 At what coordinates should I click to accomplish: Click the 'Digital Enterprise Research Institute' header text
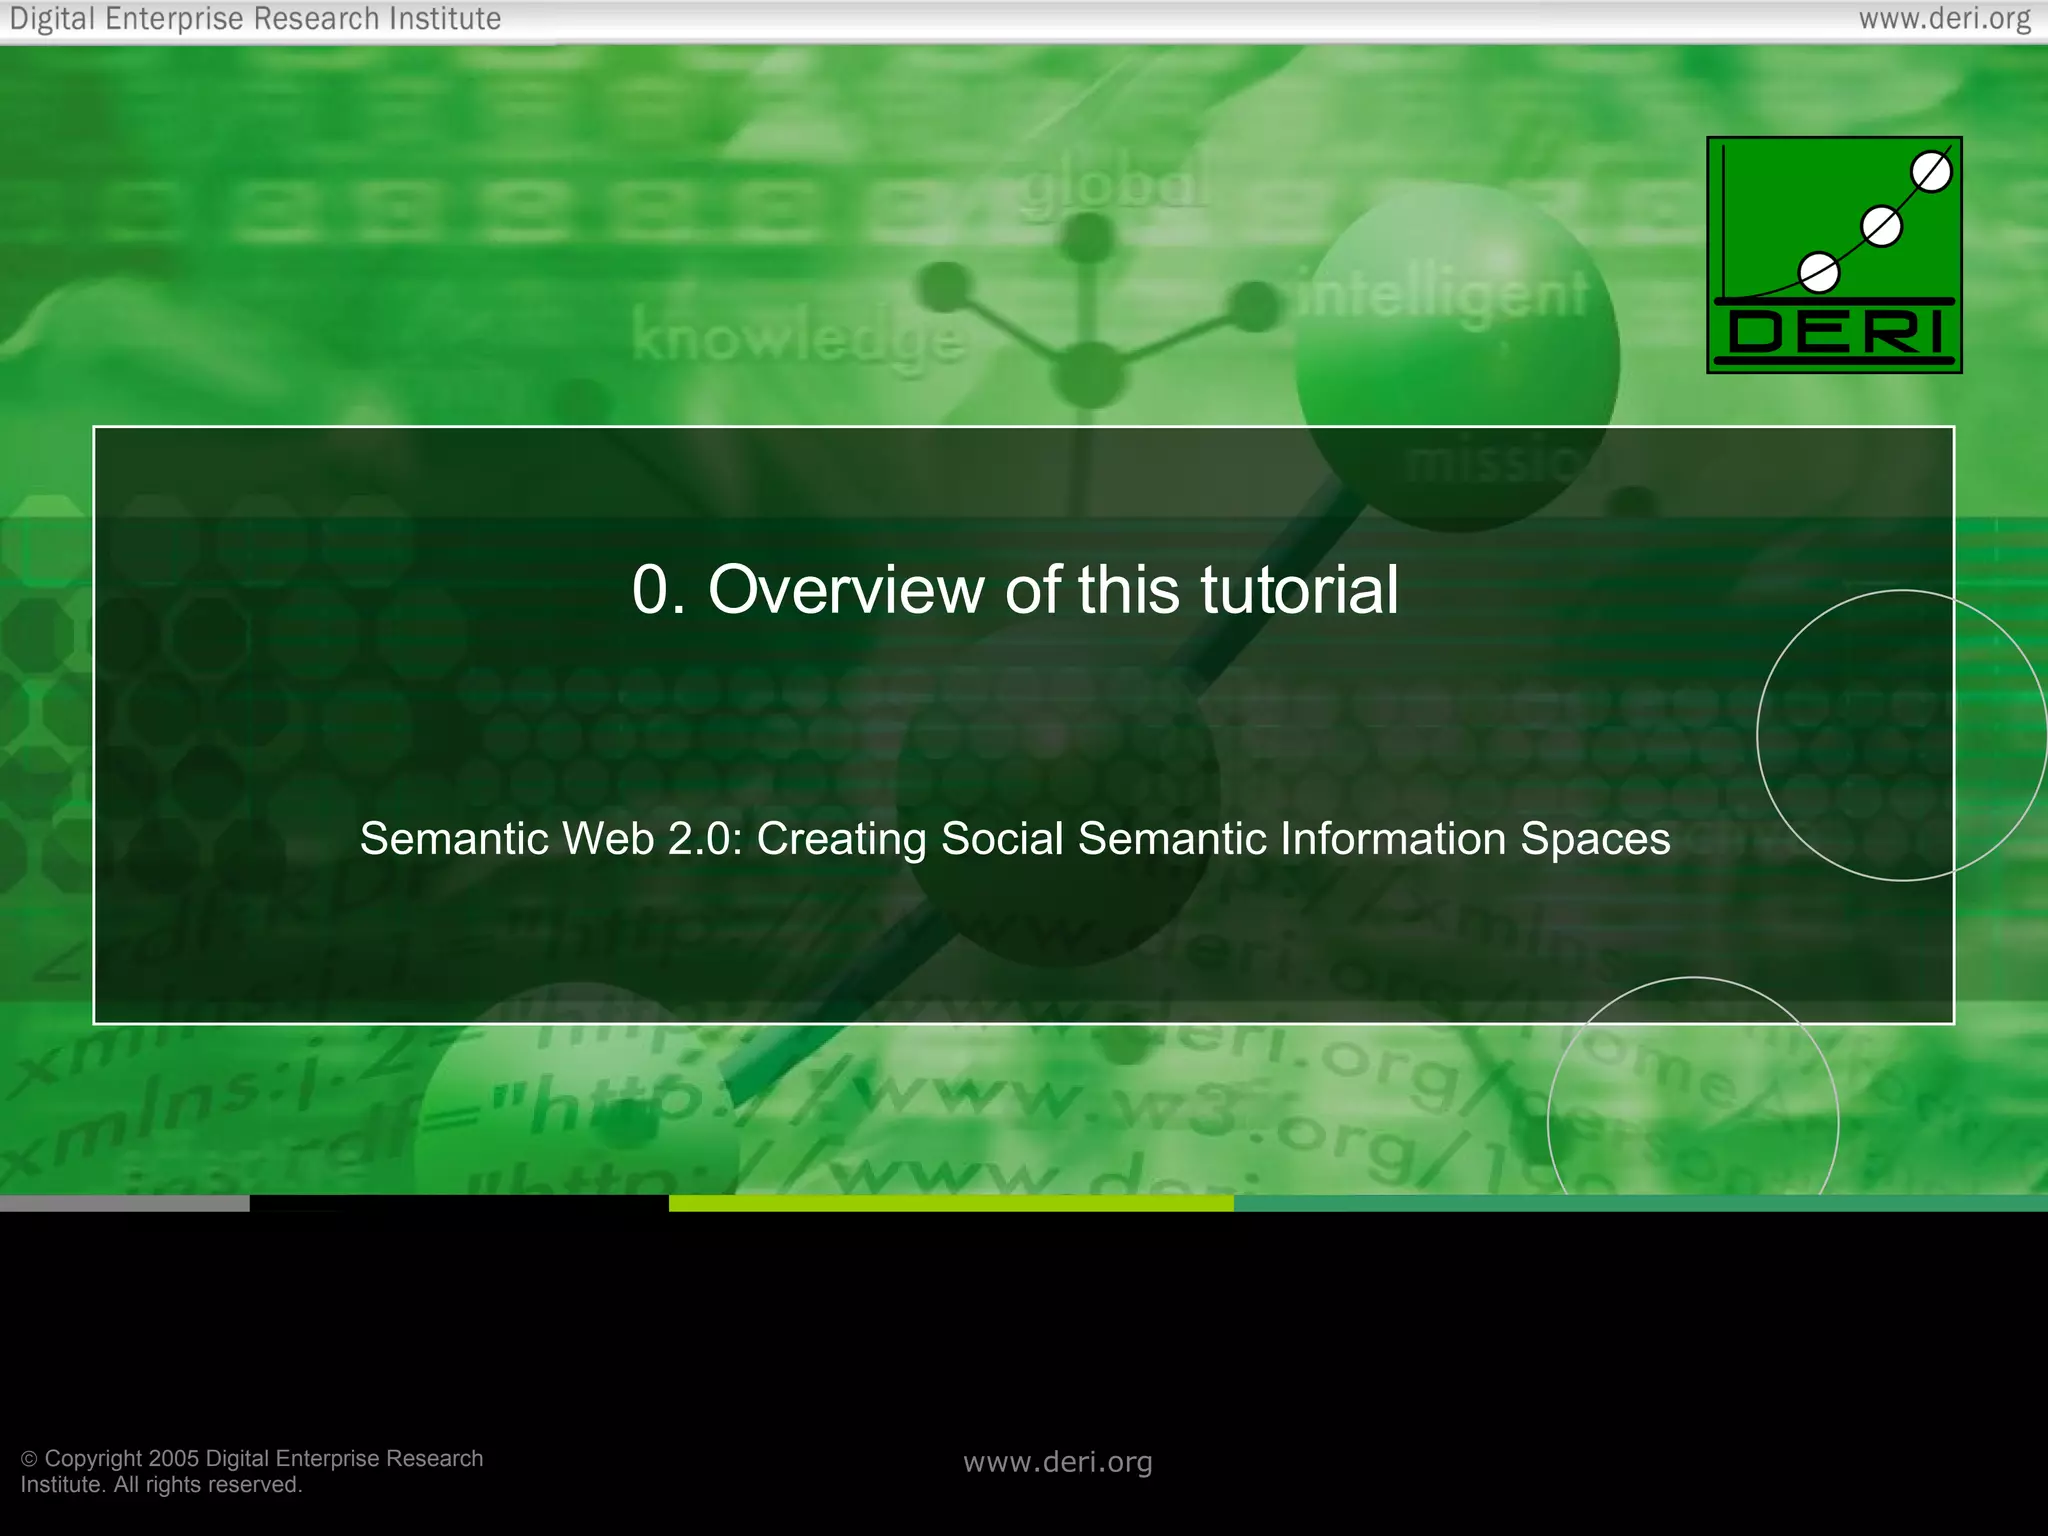pos(255,19)
